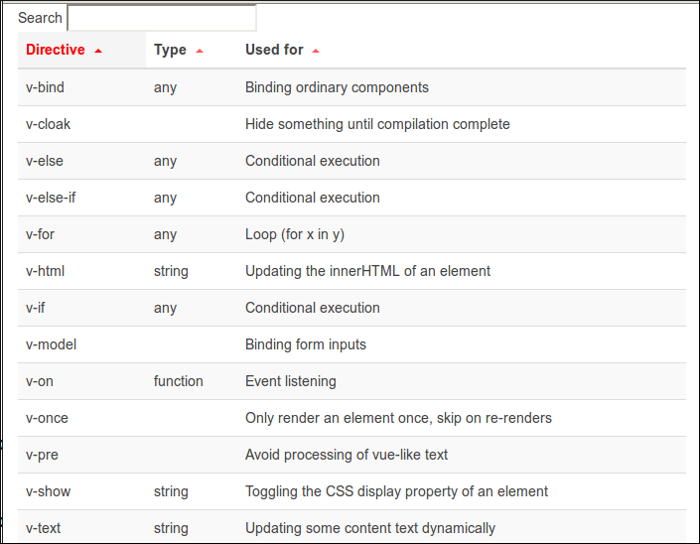700x544 pixels.
Task: Sort table by Type column header
Action: click(x=170, y=50)
